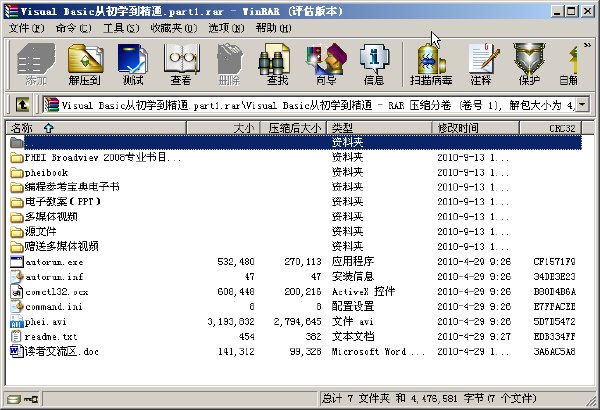Select 编程参考宝典电子书 folder icon
This screenshot has width=600, height=410.
click(x=17, y=187)
